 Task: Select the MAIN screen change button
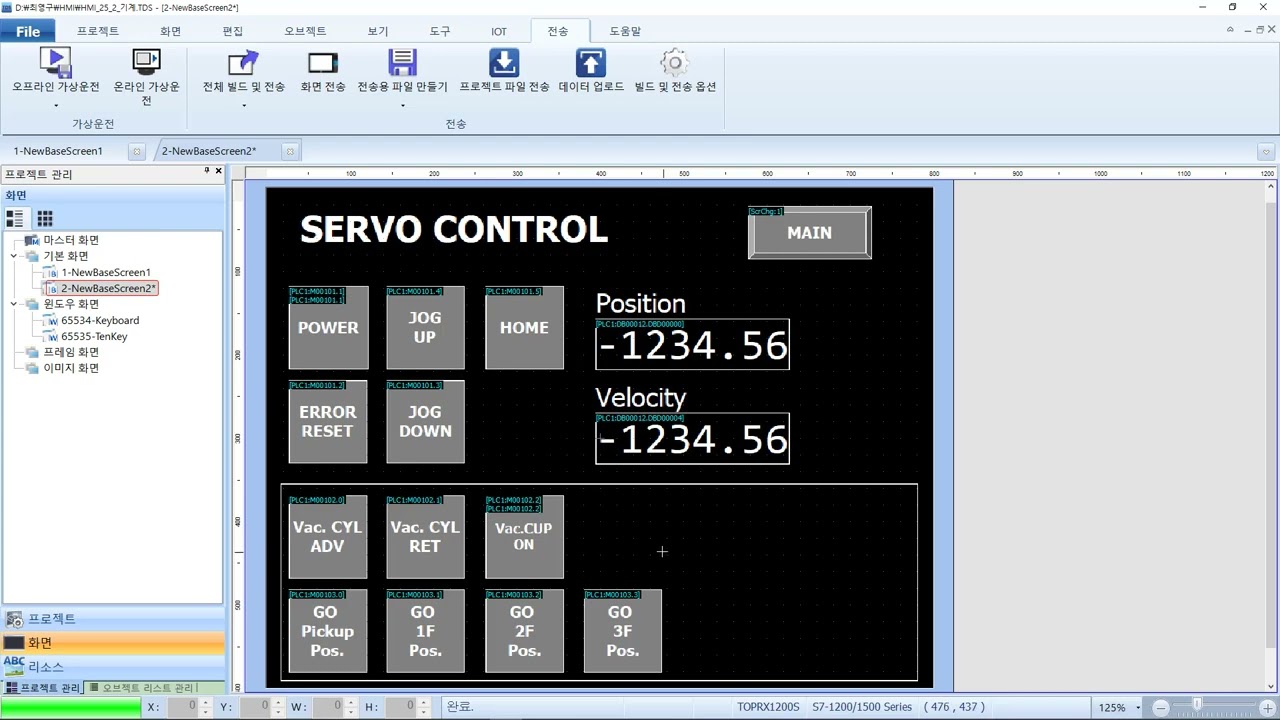click(x=810, y=233)
